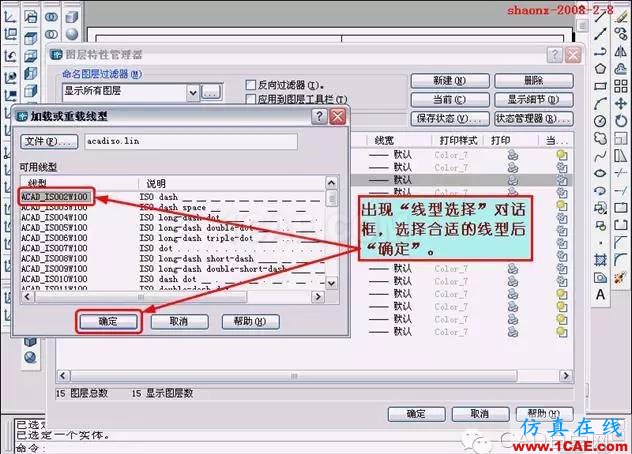Select the Mirror modify tool
Image resolution: width=632 pixels, height=454 pixels.
621,51
